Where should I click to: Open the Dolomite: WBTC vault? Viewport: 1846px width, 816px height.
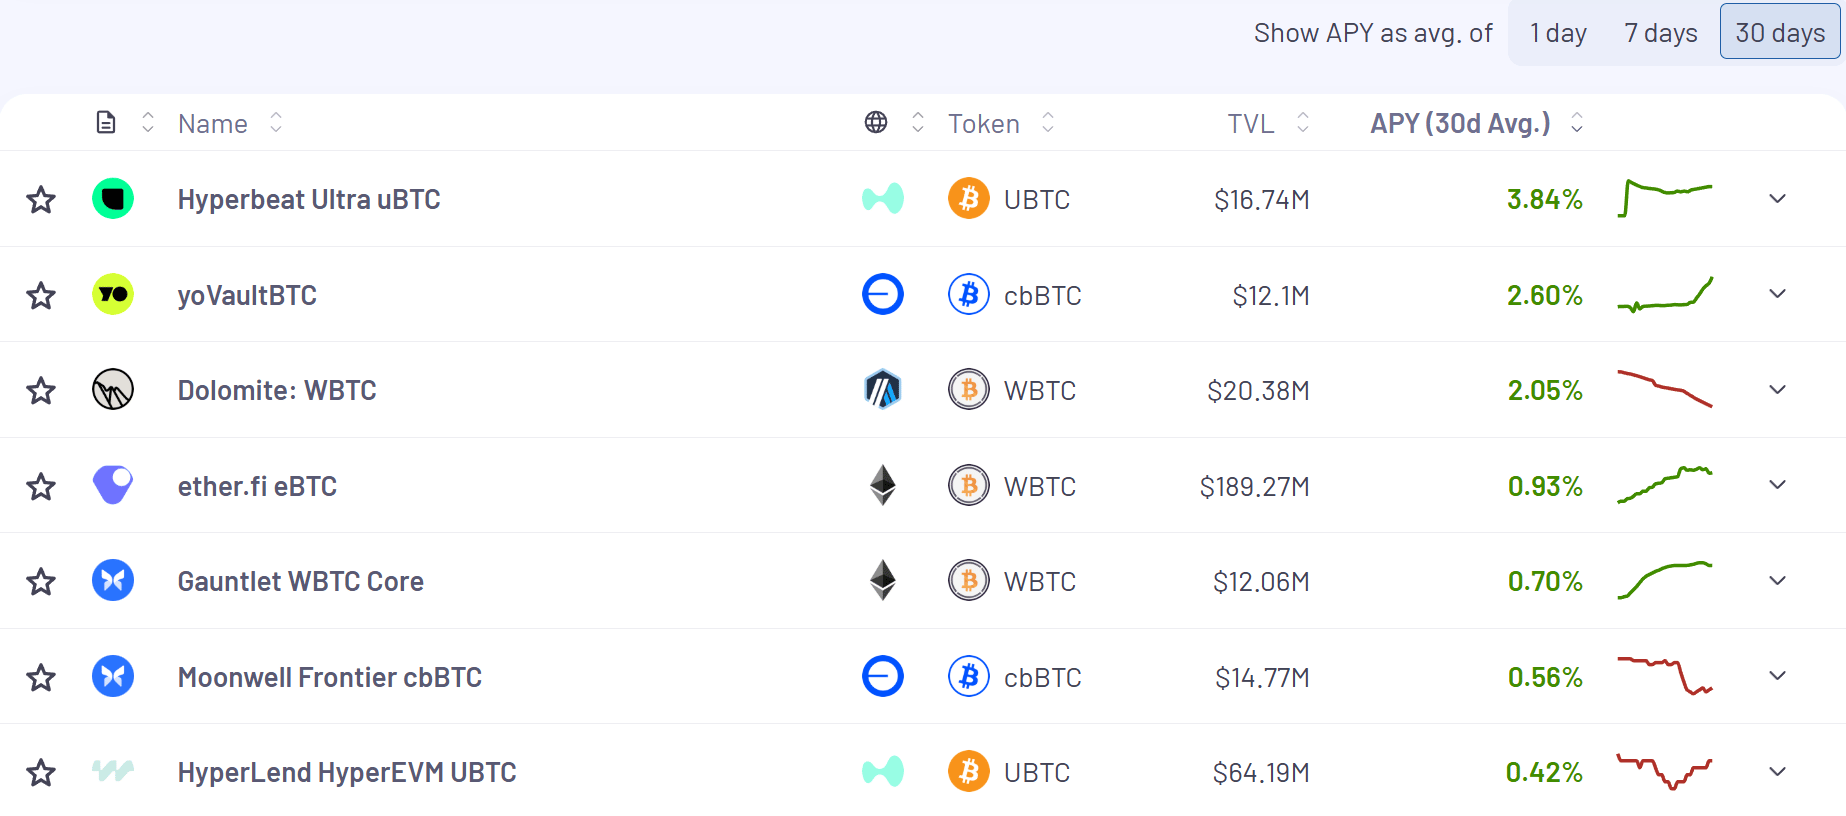[277, 390]
